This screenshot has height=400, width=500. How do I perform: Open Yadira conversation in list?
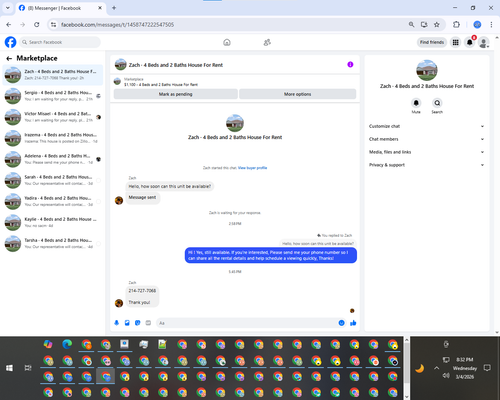tap(53, 201)
